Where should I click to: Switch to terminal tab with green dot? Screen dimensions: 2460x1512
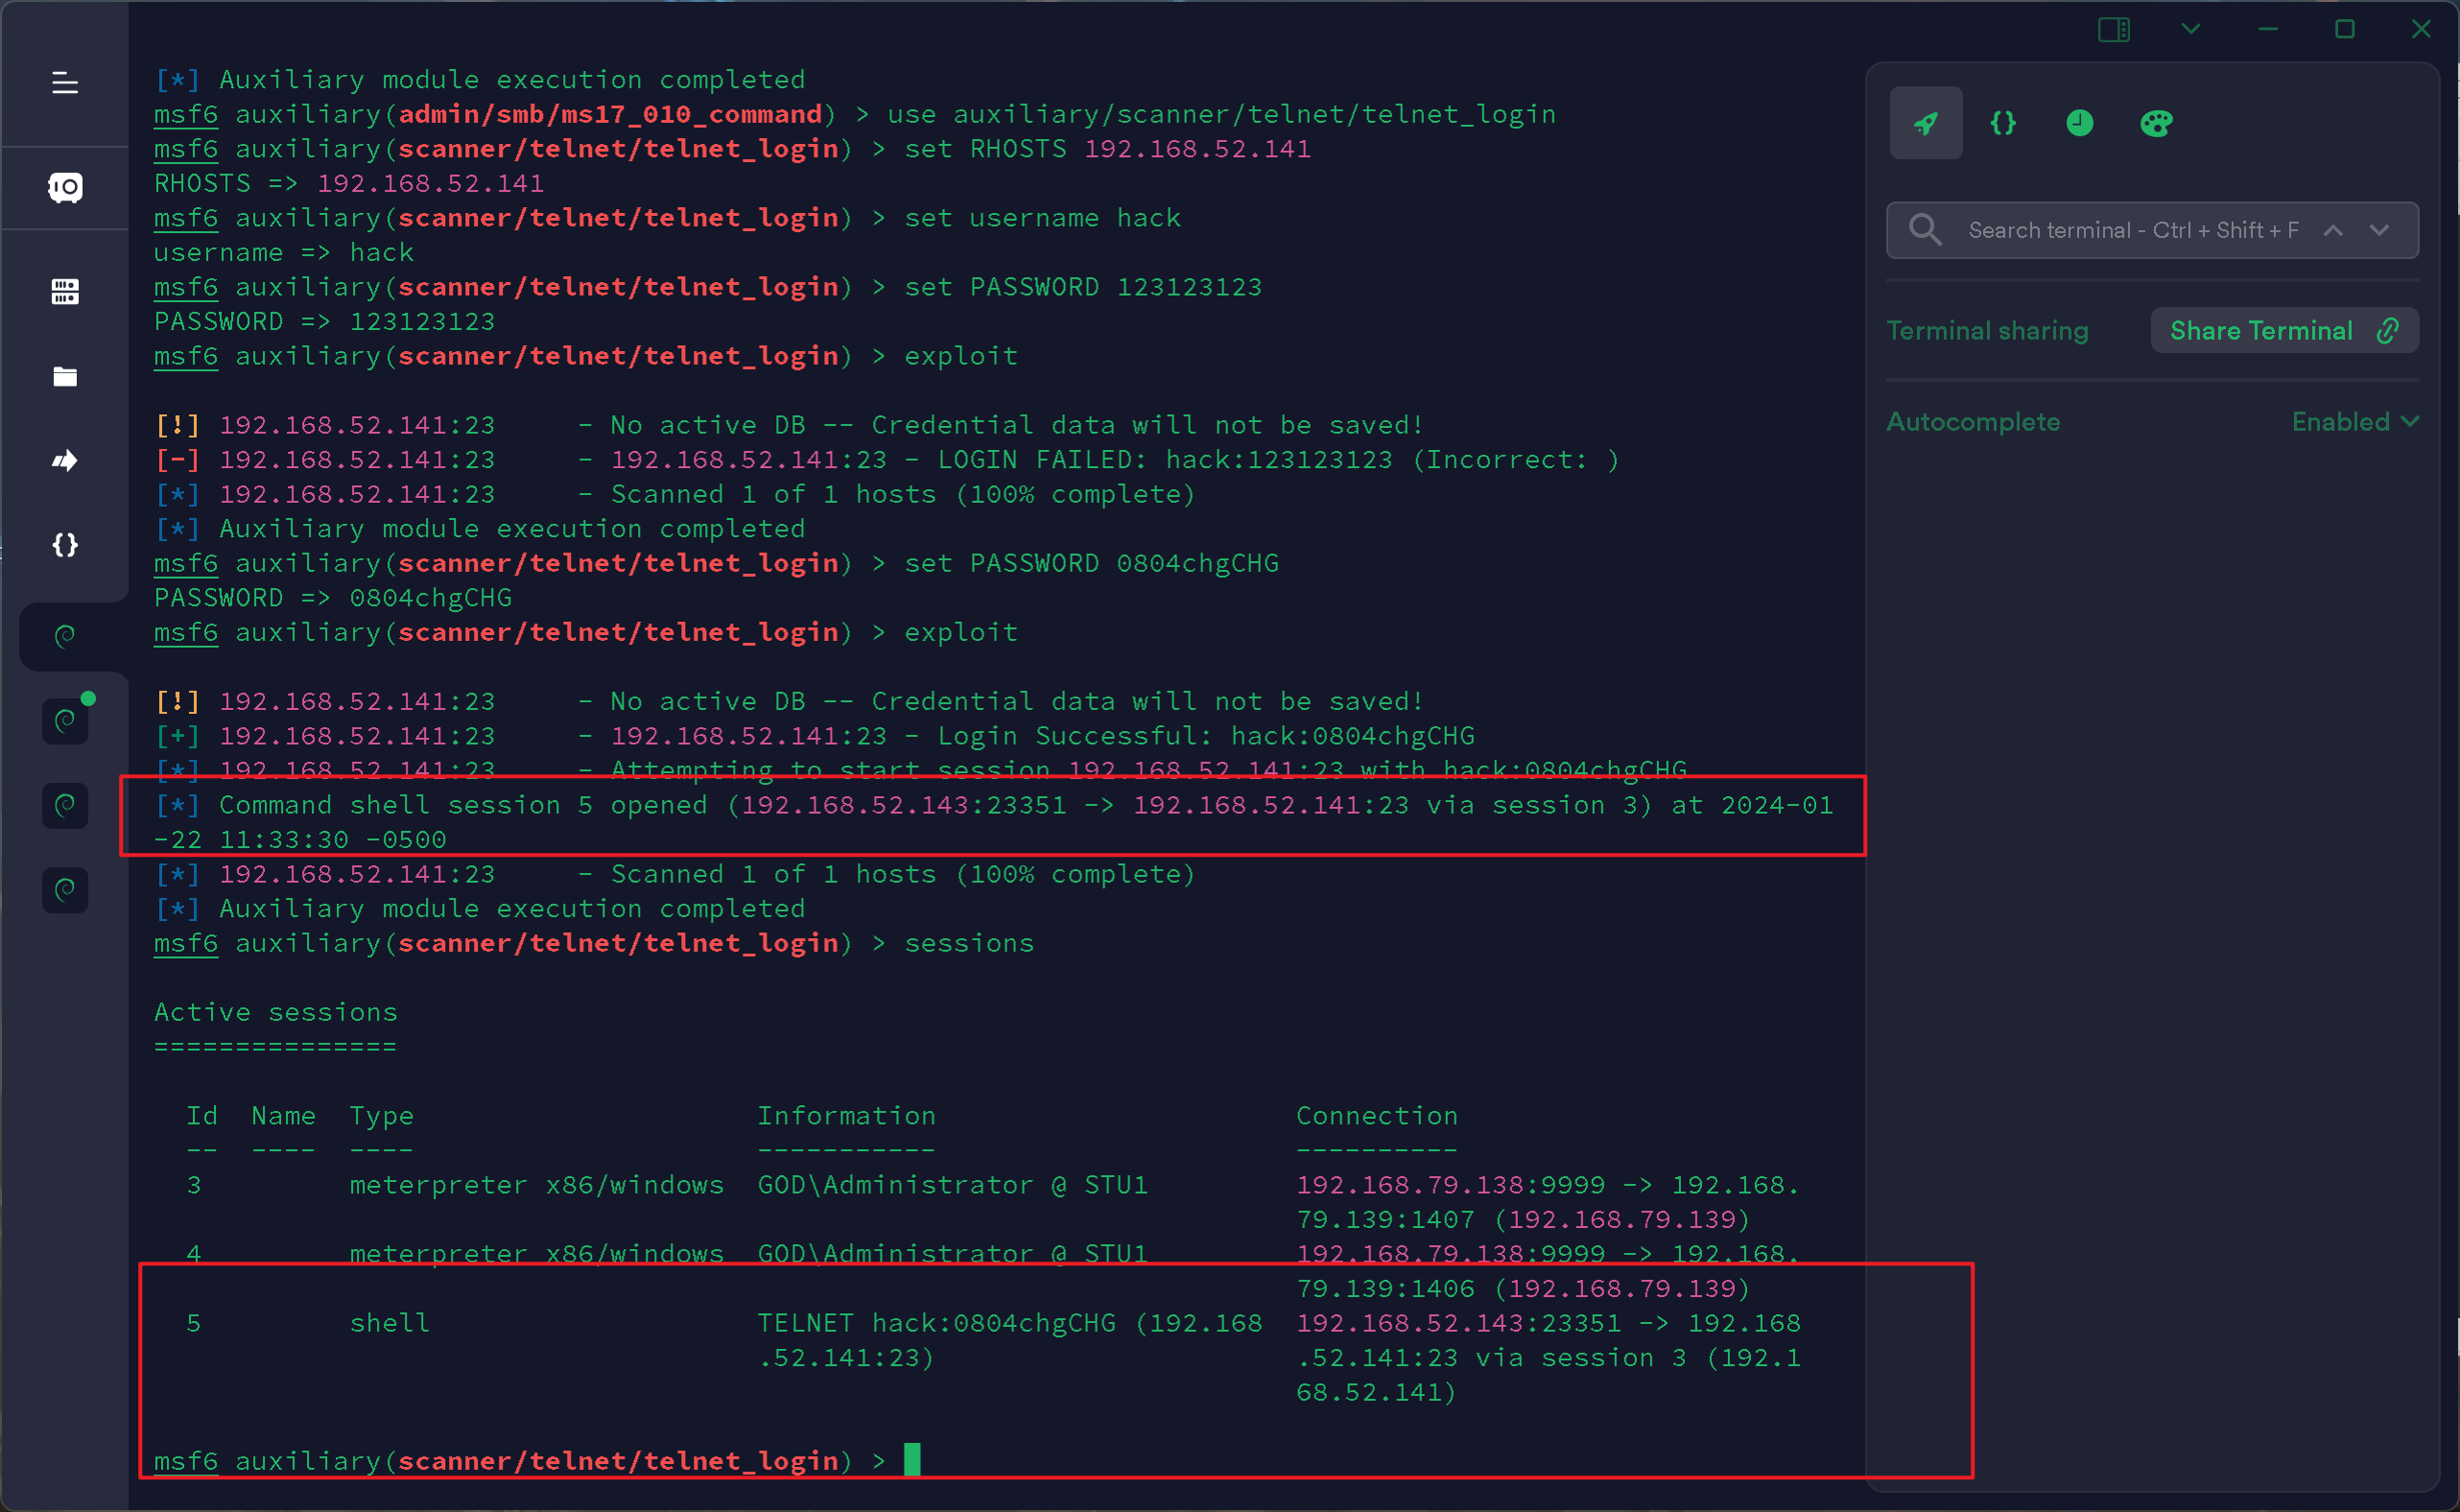(x=65, y=720)
